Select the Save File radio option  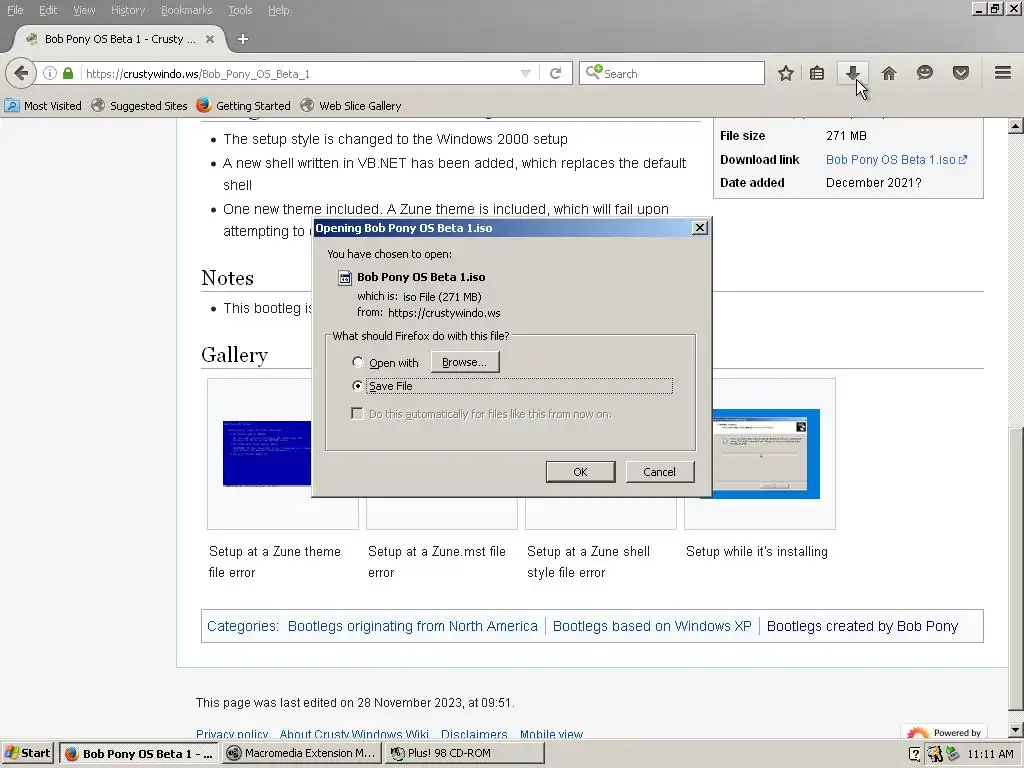tap(357, 386)
